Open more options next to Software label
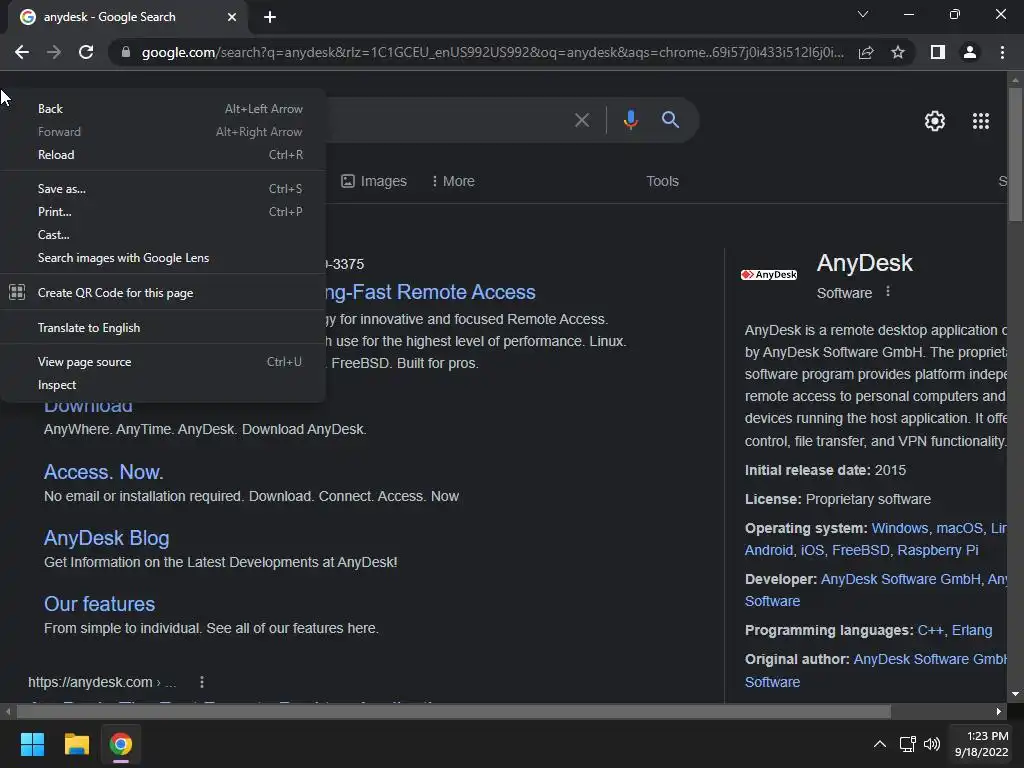The height and width of the screenshot is (768, 1024). pyautogui.click(x=888, y=291)
